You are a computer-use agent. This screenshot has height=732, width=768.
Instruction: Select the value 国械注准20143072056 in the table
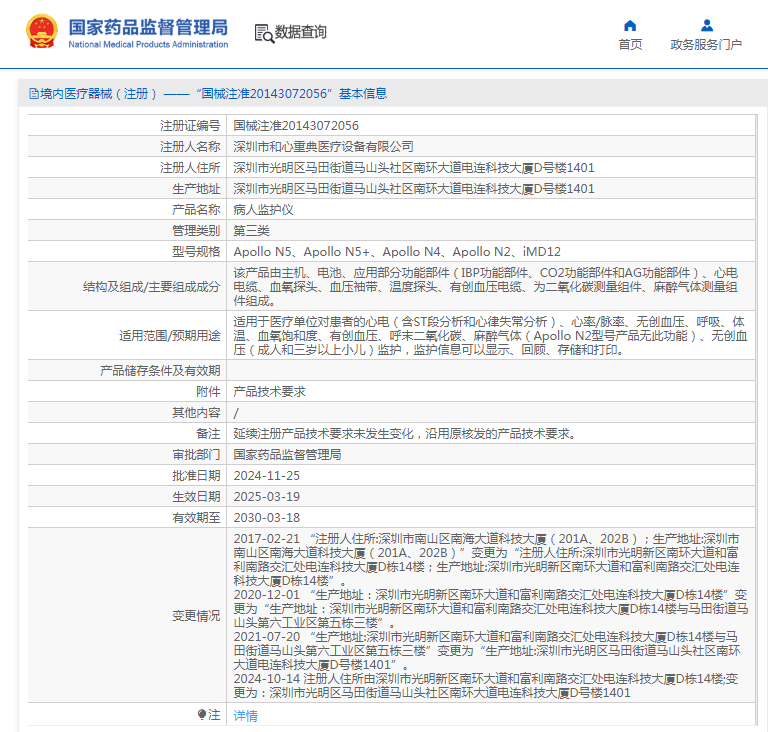pyautogui.click(x=296, y=126)
